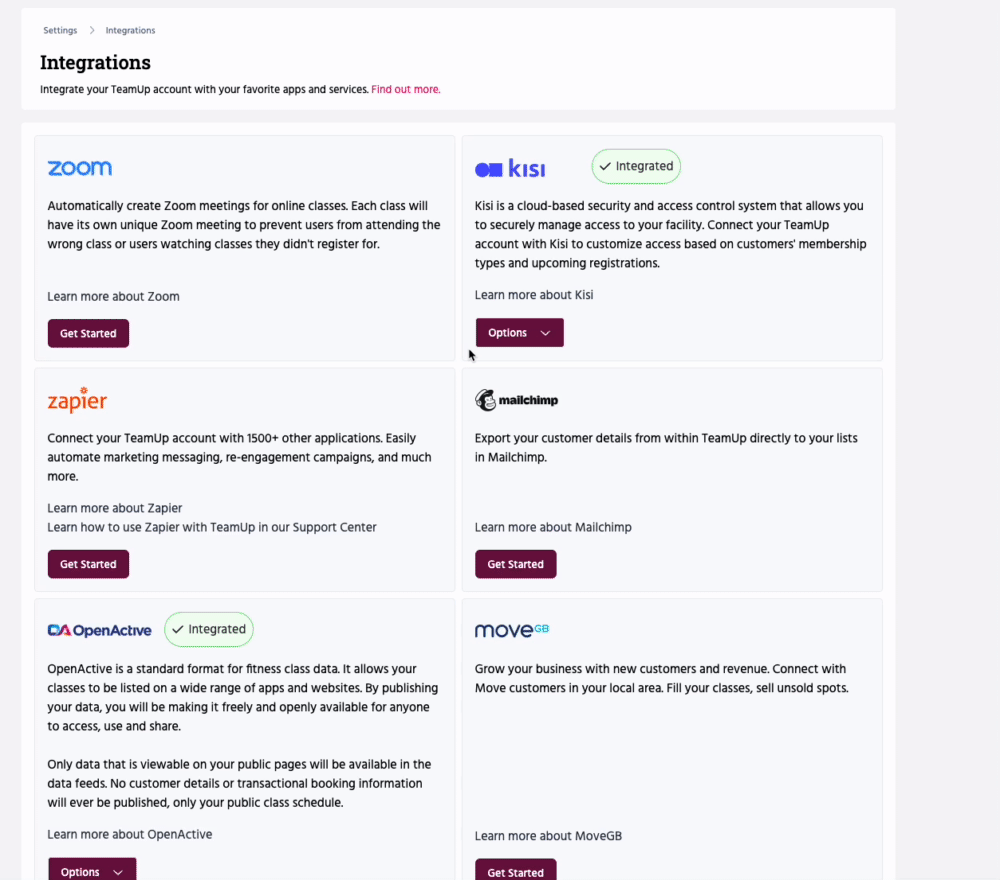This screenshot has height=880, width=1000.
Task: Click the Kisi Integrated checkmark badge
Action: (636, 167)
